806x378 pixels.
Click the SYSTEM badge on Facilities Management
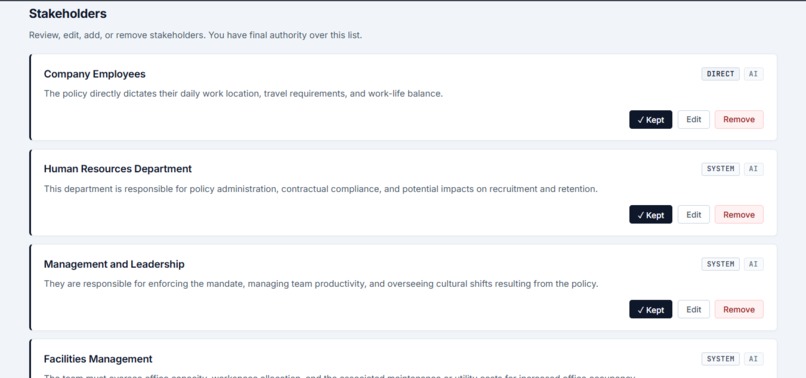click(x=720, y=359)
